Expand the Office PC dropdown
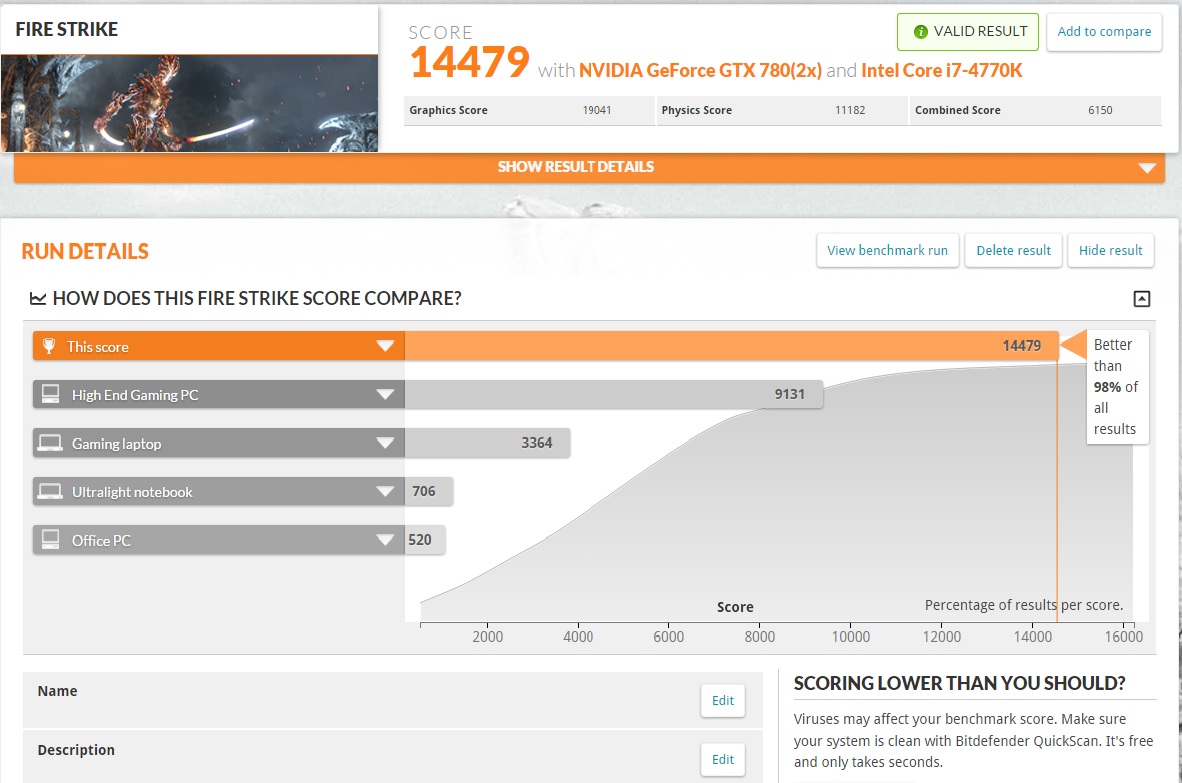Viewport: 1182px width, 783px height. 385,540
